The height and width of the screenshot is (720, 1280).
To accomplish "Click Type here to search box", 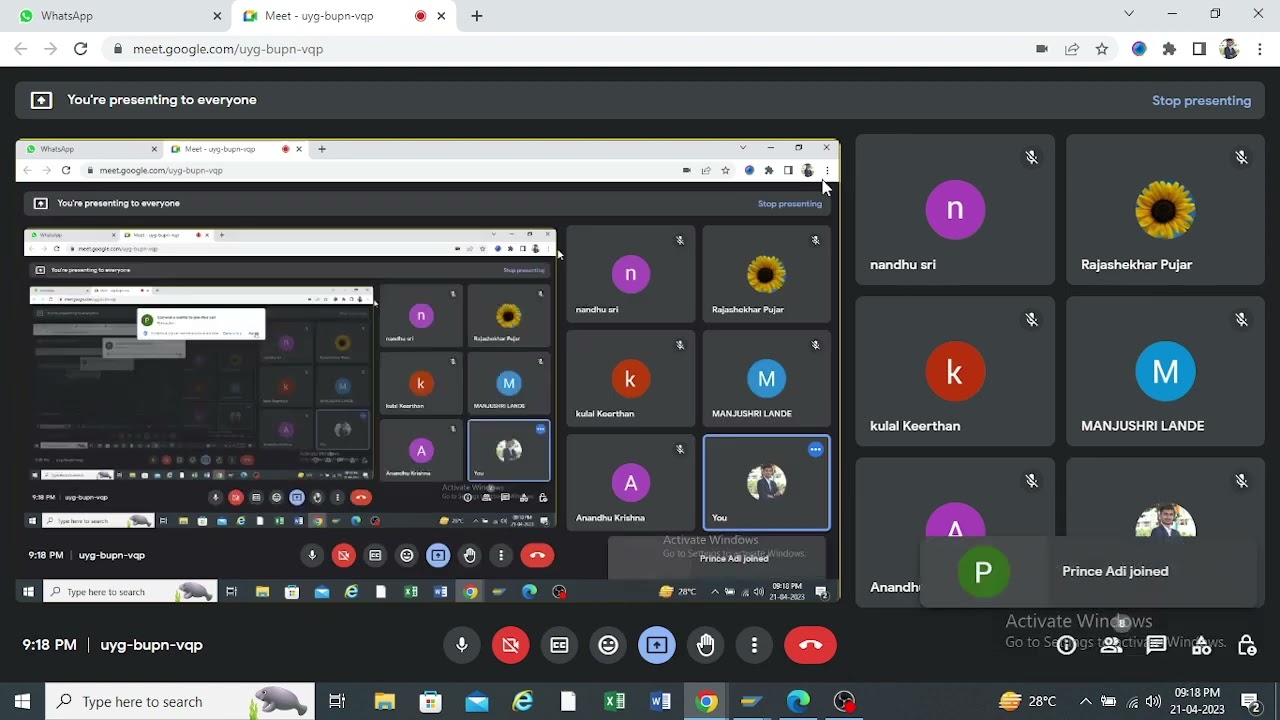I will click(180, 701).
